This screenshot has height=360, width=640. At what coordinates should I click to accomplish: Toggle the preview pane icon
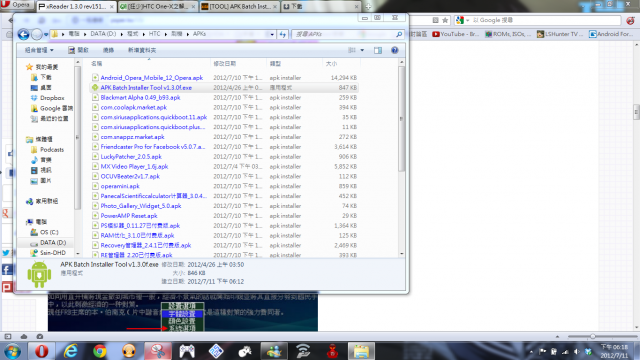[x=378, y=50]
